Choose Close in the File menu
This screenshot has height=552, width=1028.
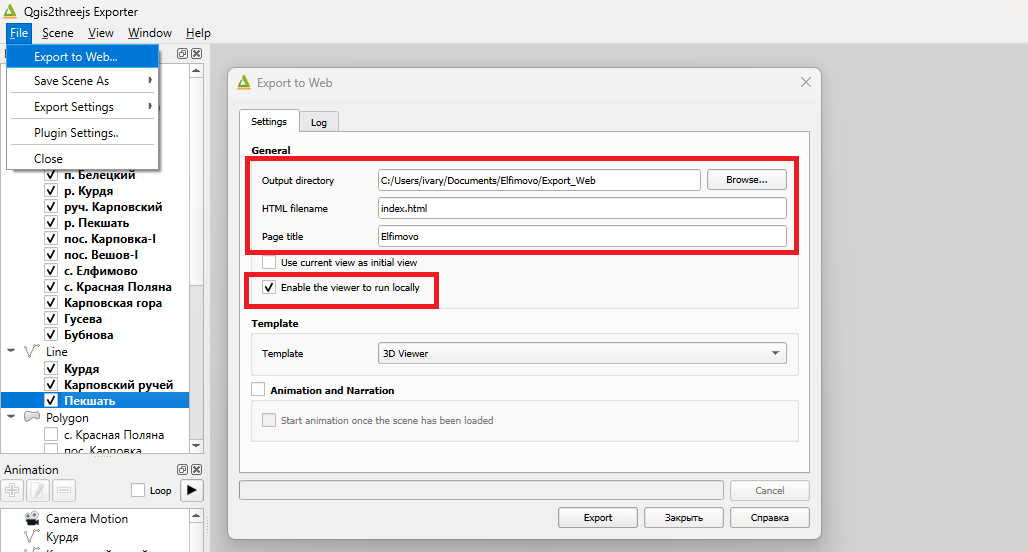click(83, 159)
